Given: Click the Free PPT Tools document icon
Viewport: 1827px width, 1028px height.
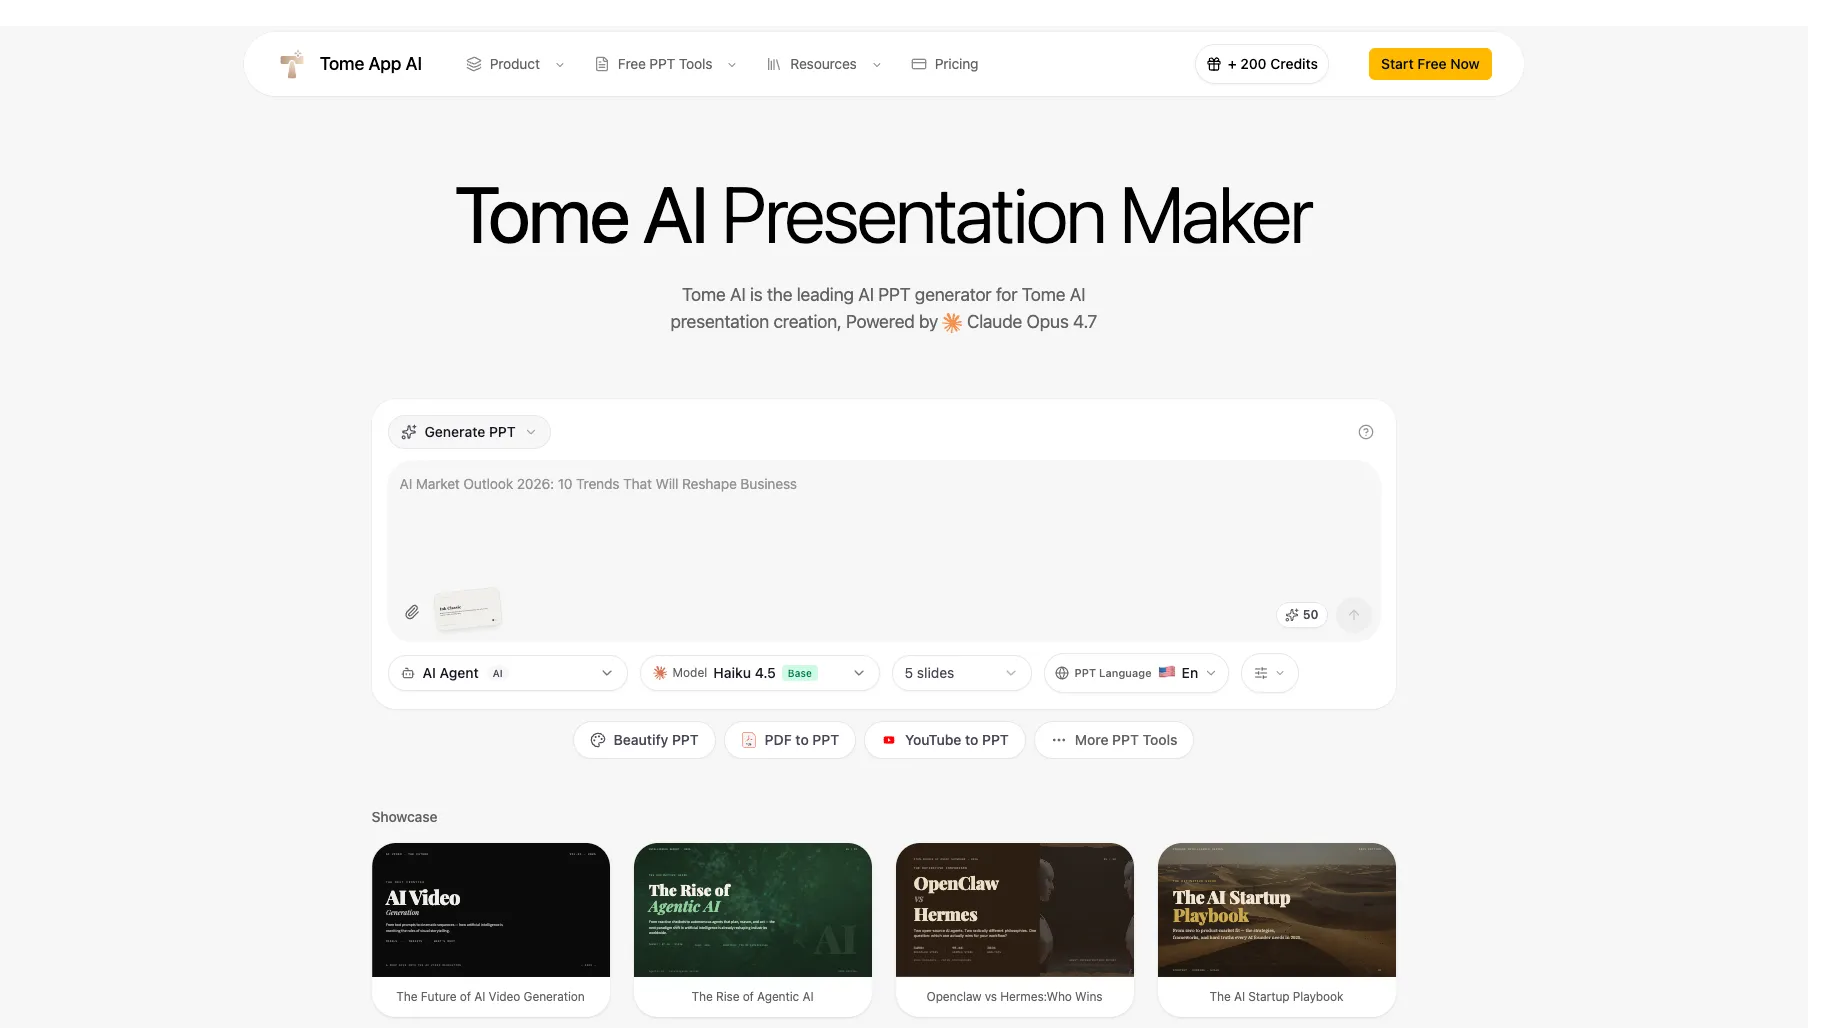Looking at the screenshot, I should click(602, 64).
